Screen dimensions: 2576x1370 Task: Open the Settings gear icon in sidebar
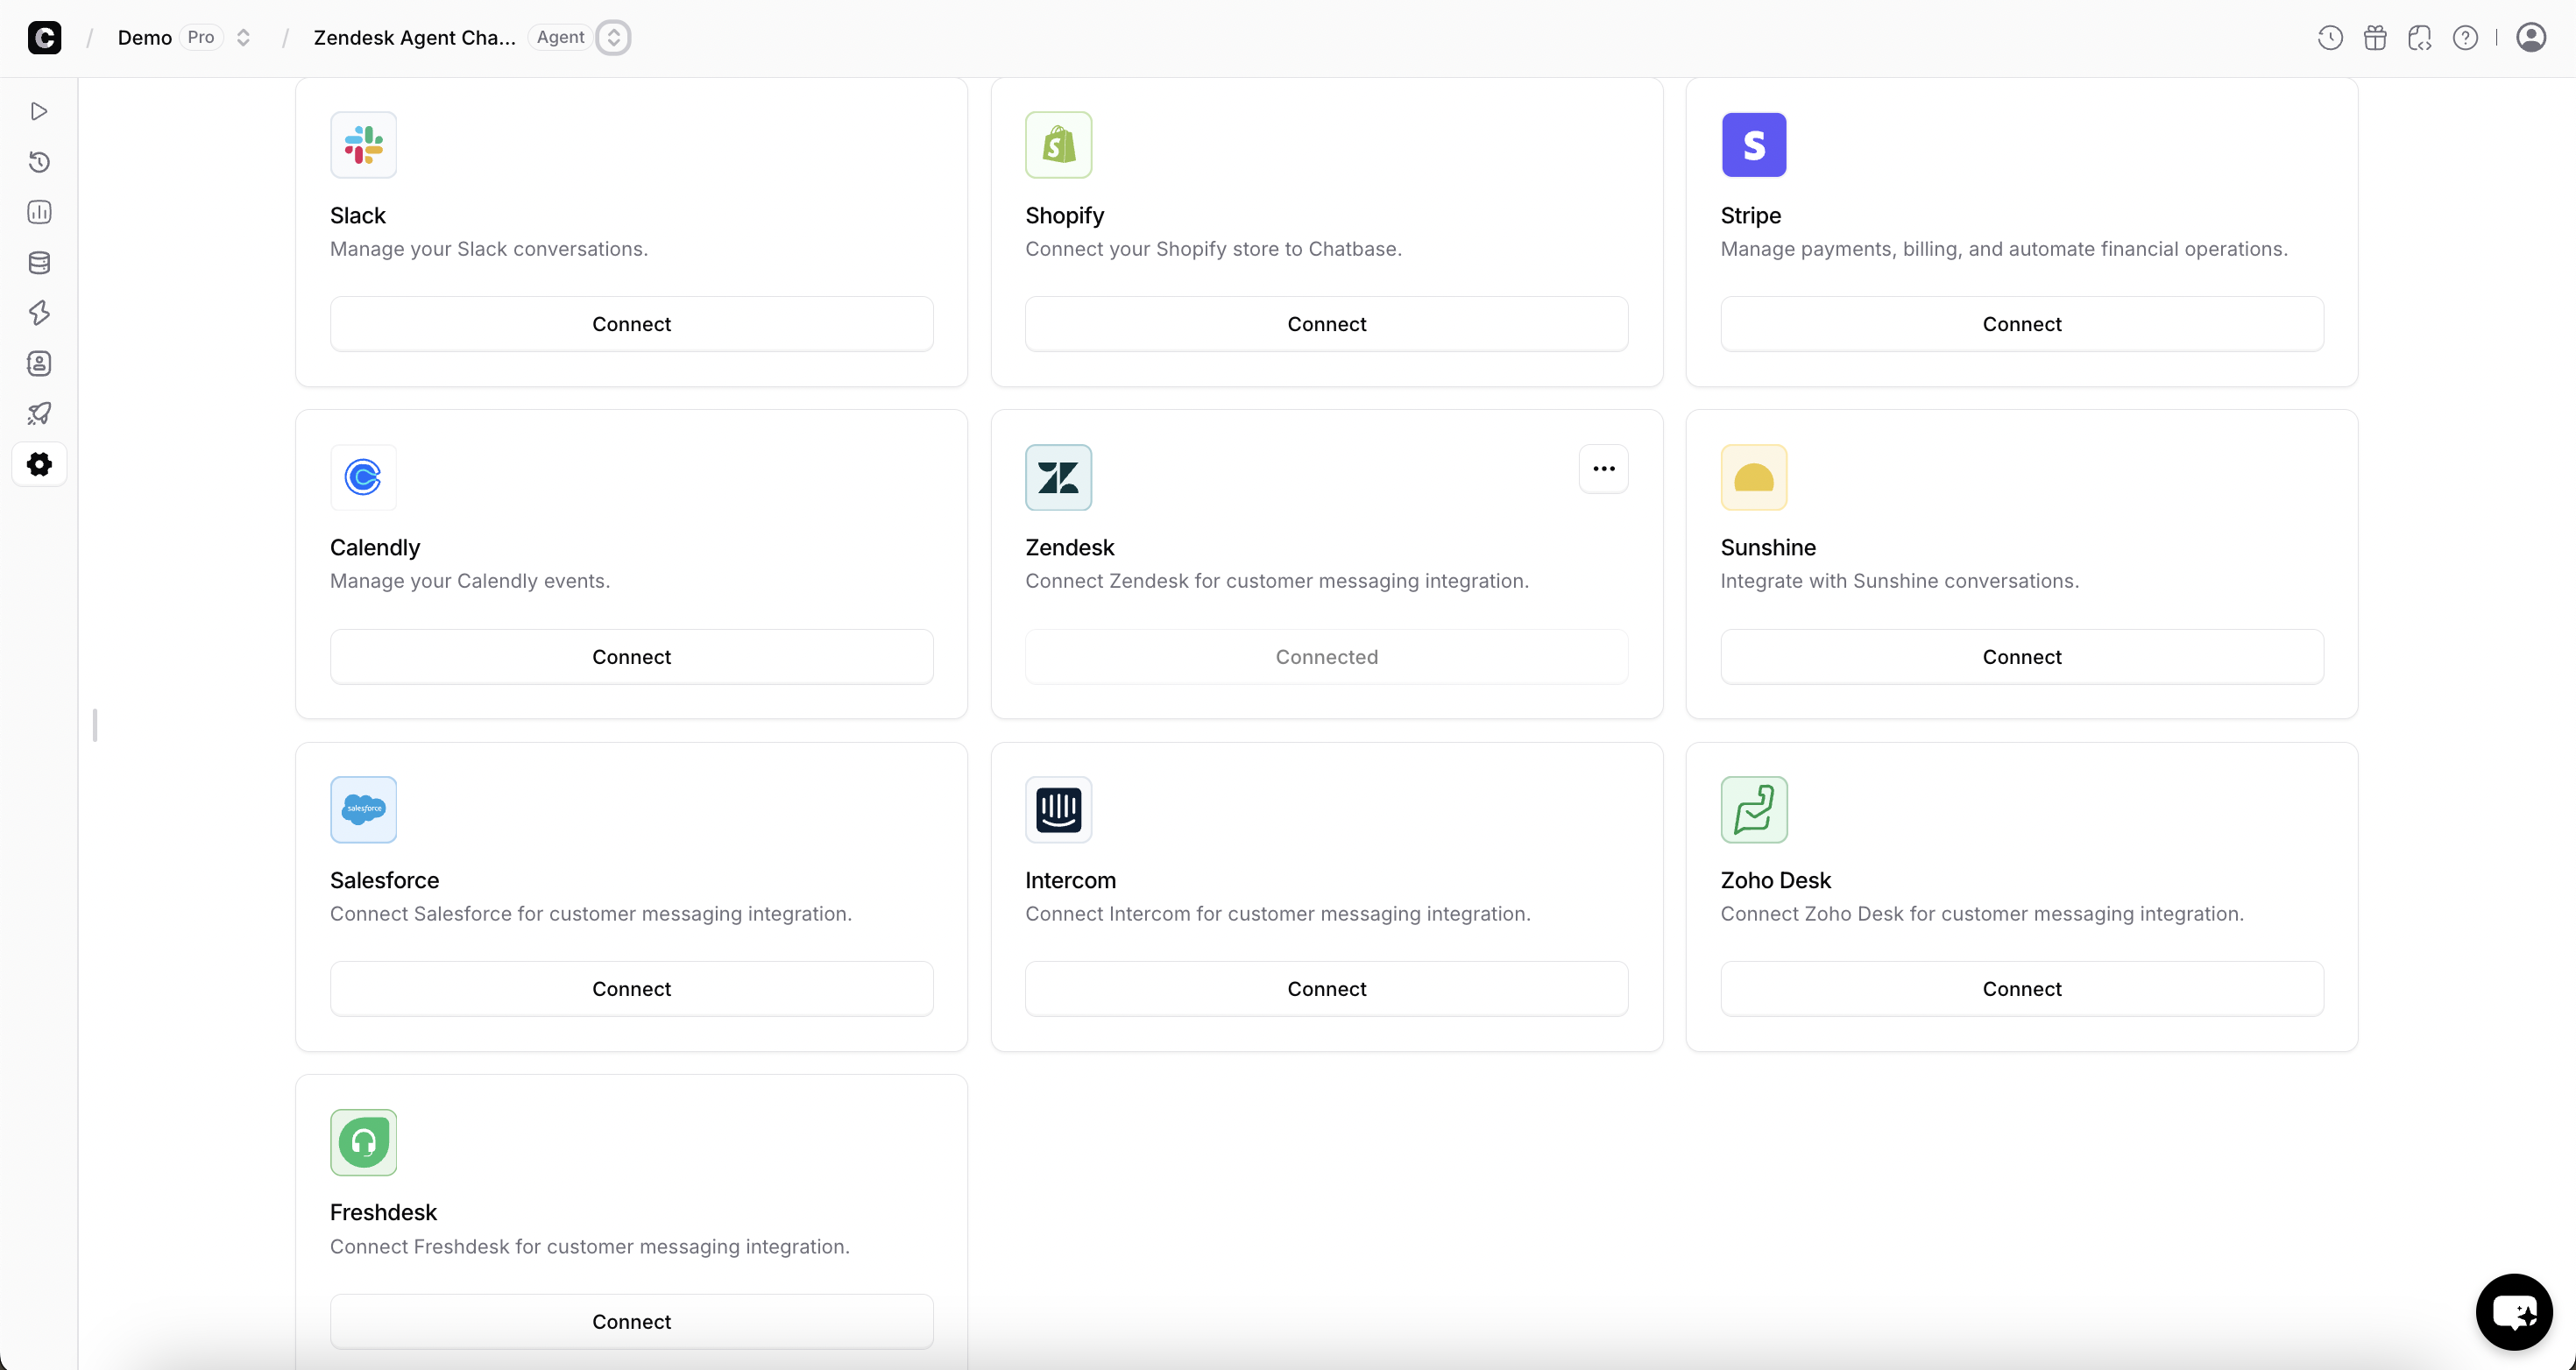pos(39,464)
